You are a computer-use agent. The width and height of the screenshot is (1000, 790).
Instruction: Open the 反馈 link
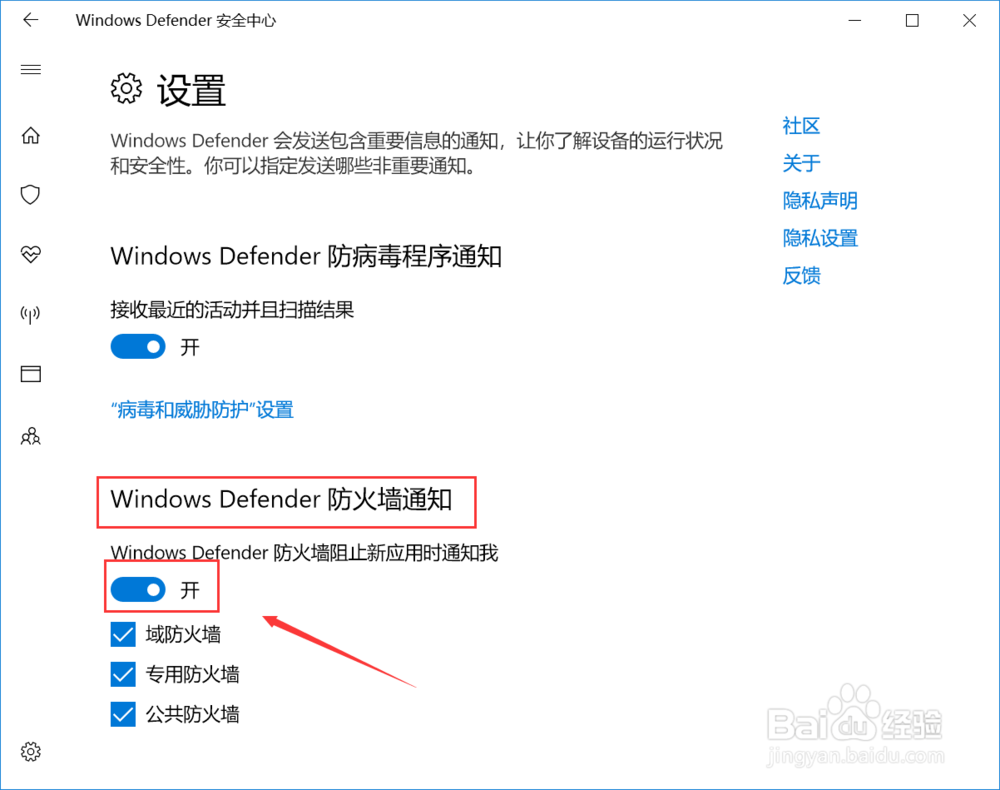pyautogui.click(x=802, y=276)
